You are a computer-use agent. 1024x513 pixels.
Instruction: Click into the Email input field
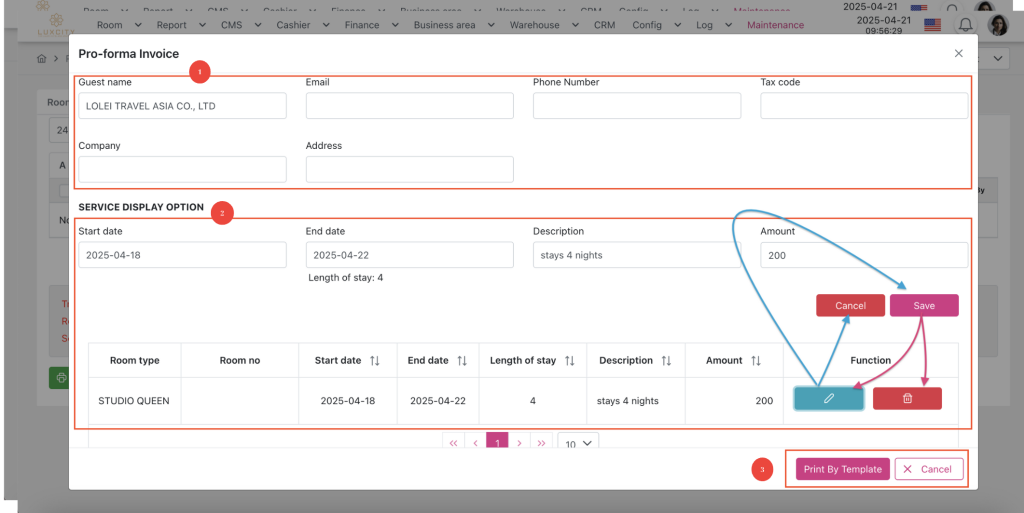(x=409, y=106)
